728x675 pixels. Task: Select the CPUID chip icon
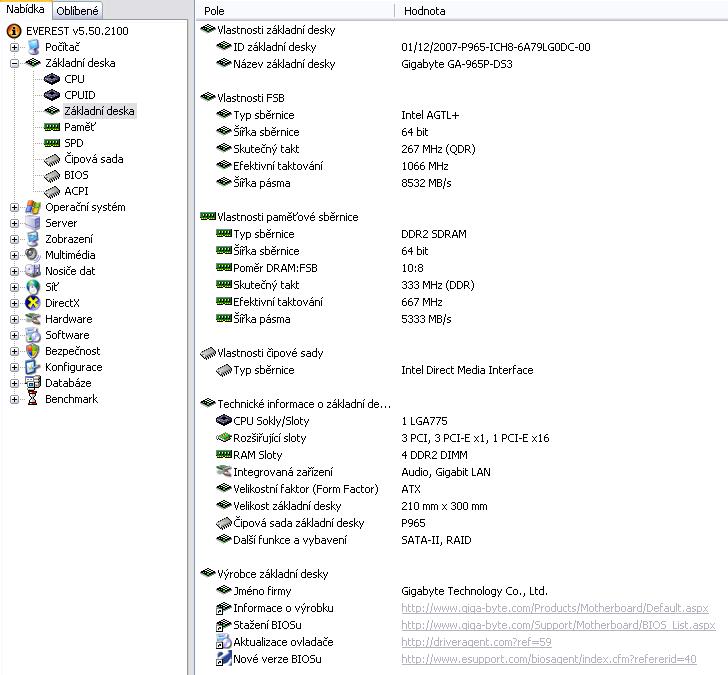point(52,95)
